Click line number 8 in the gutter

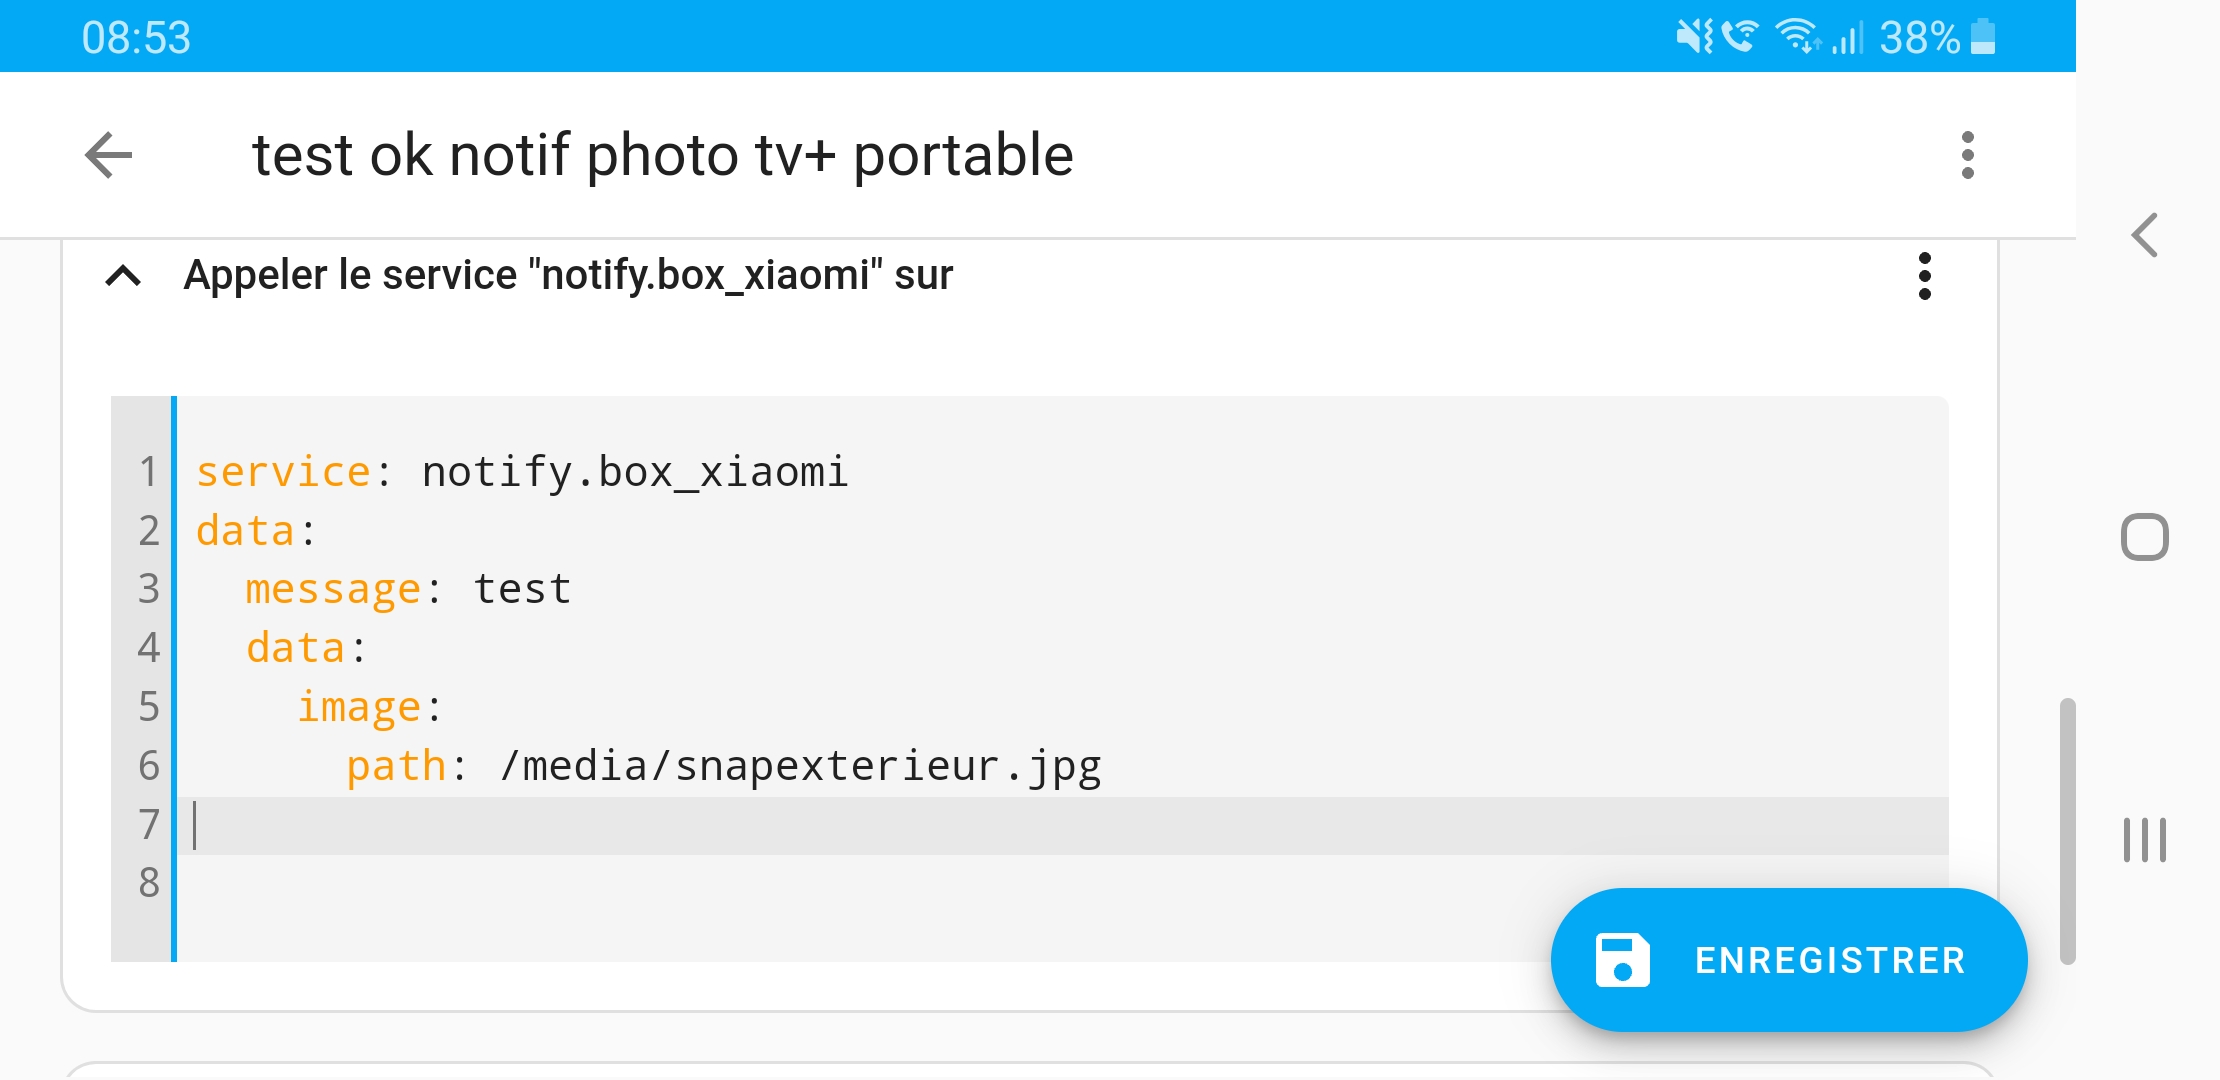(148, 883)
